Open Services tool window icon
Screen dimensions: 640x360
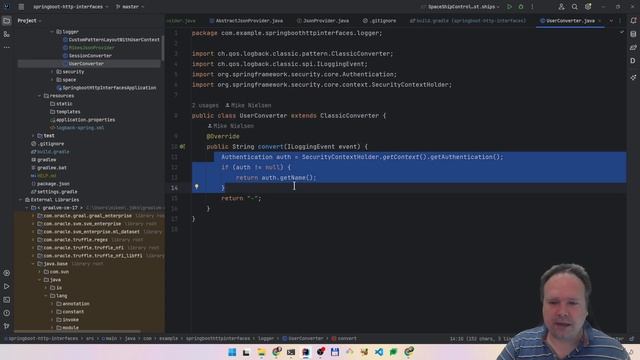tap(7, 273)
